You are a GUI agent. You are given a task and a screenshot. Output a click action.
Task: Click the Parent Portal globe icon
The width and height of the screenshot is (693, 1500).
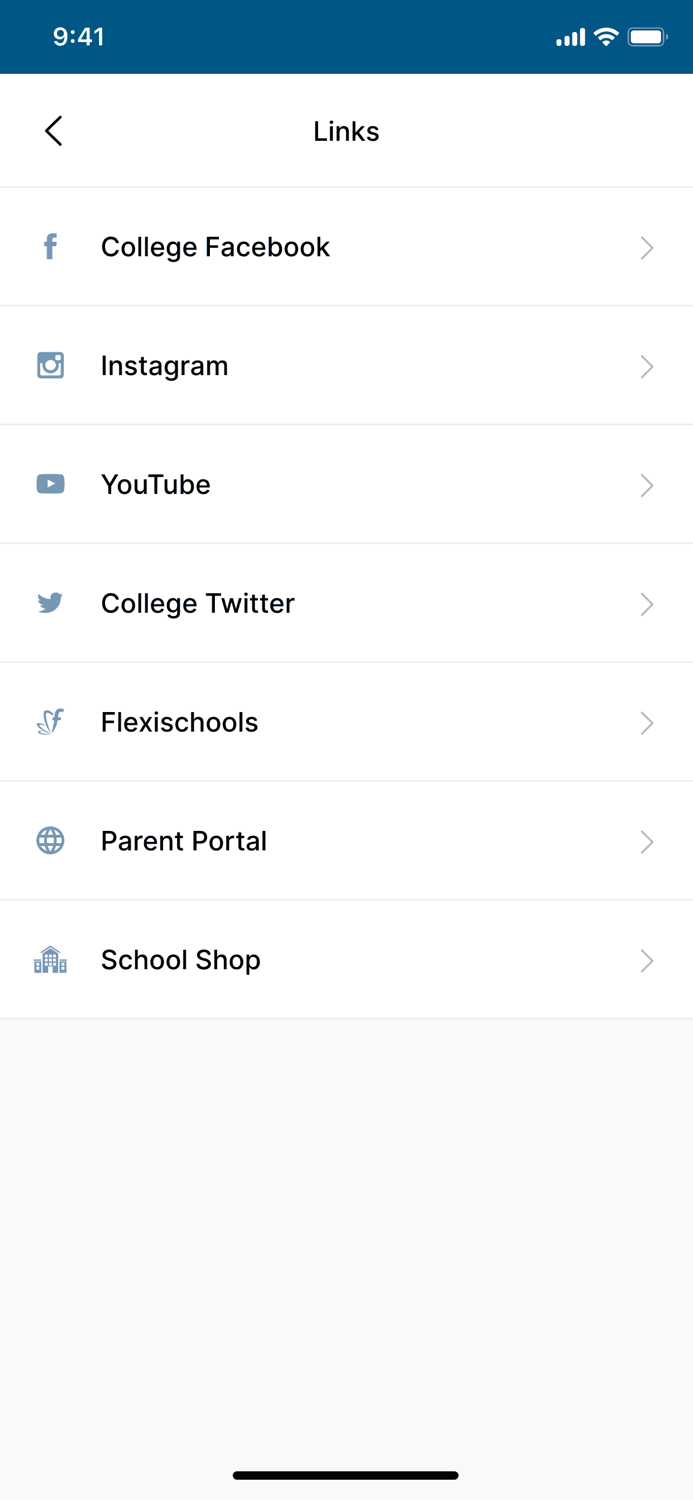50,841
